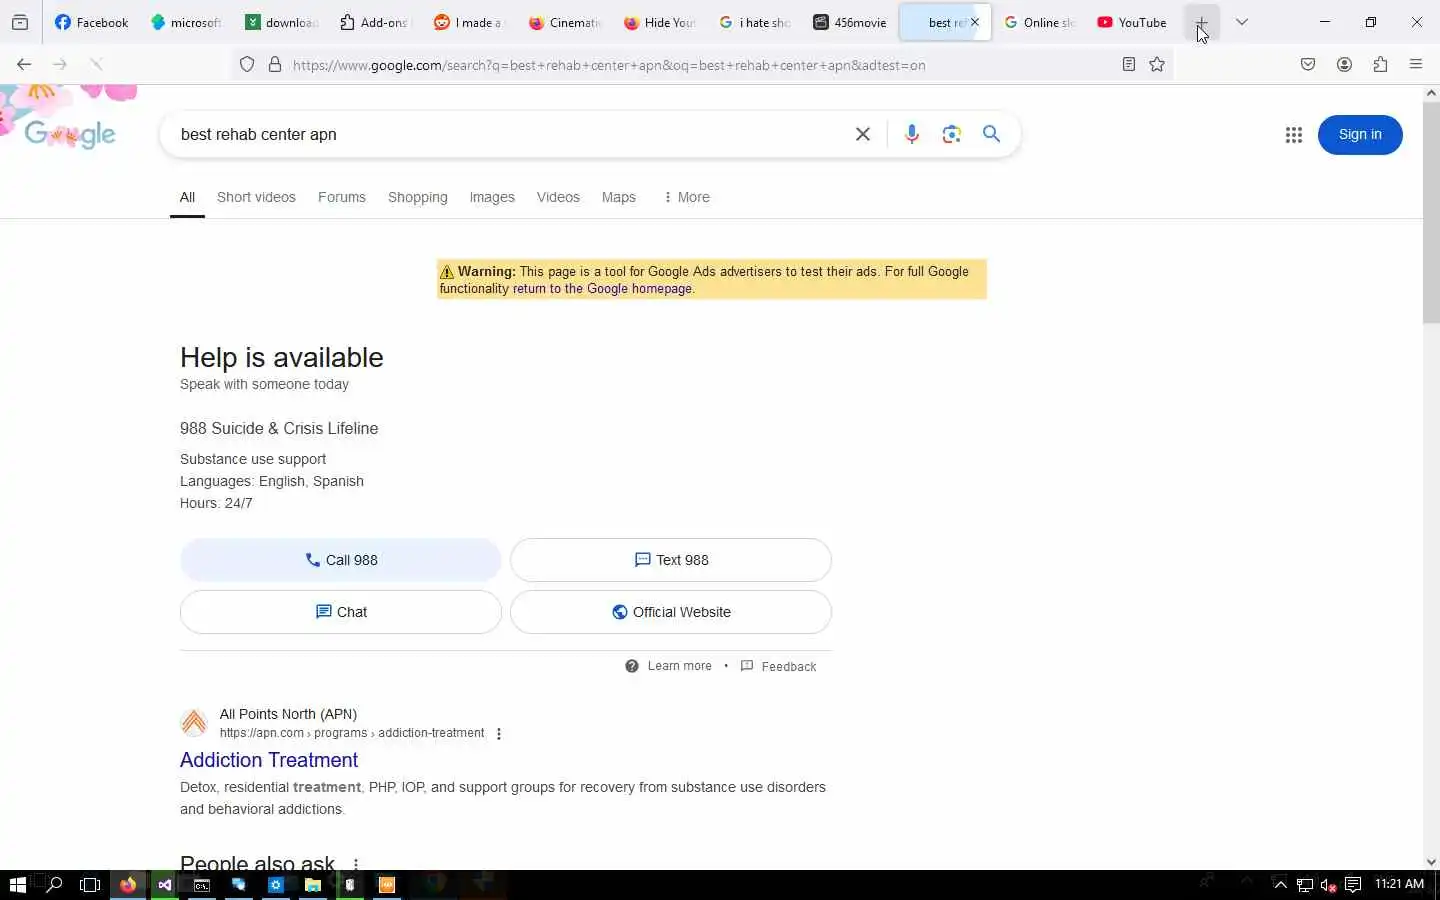Open Visual Studio from the taskbar
1440x900 pixels.
point(165,885)
